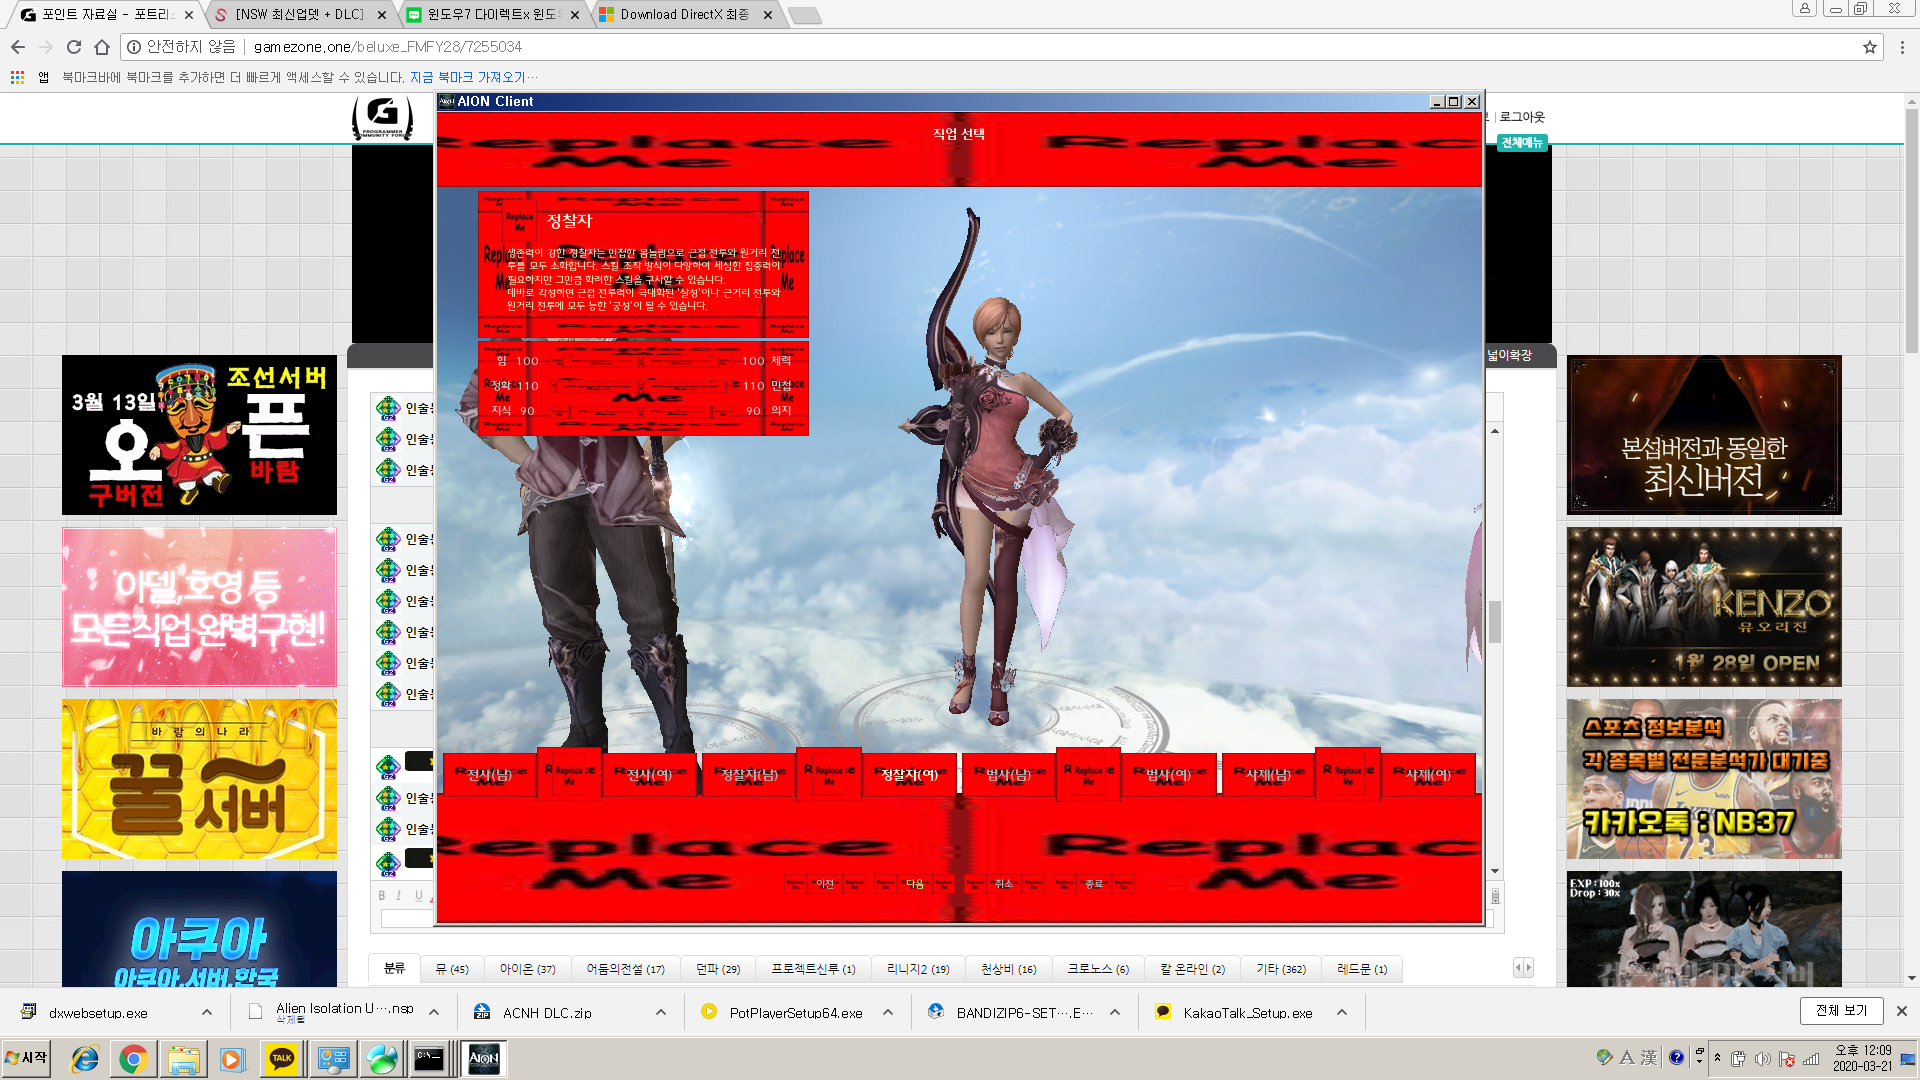Screen dimensions: 1920x1080
Task: Expand options for dxwebsetup.exe download
Action: tap(207, 1012)
